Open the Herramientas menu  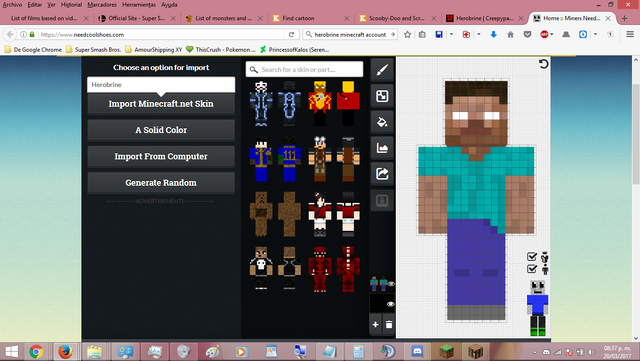pos(139,5)
